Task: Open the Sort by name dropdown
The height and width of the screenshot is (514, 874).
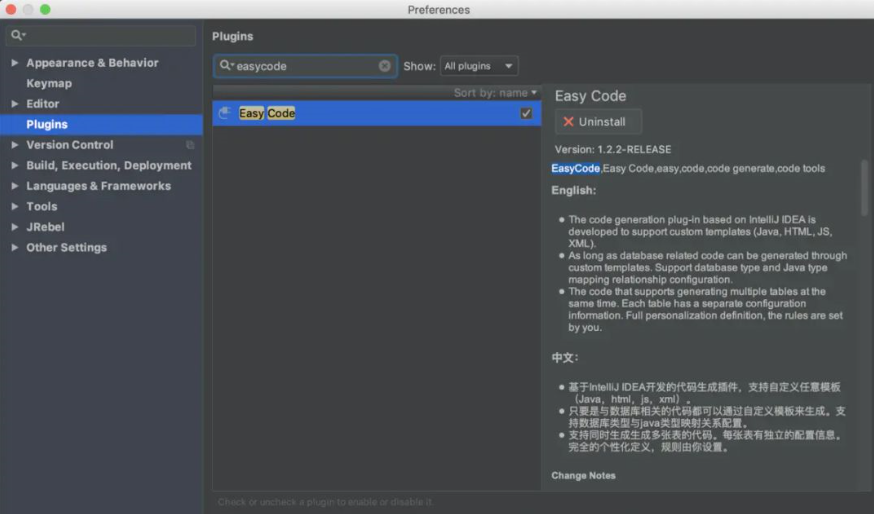Action: click(495, 93)
